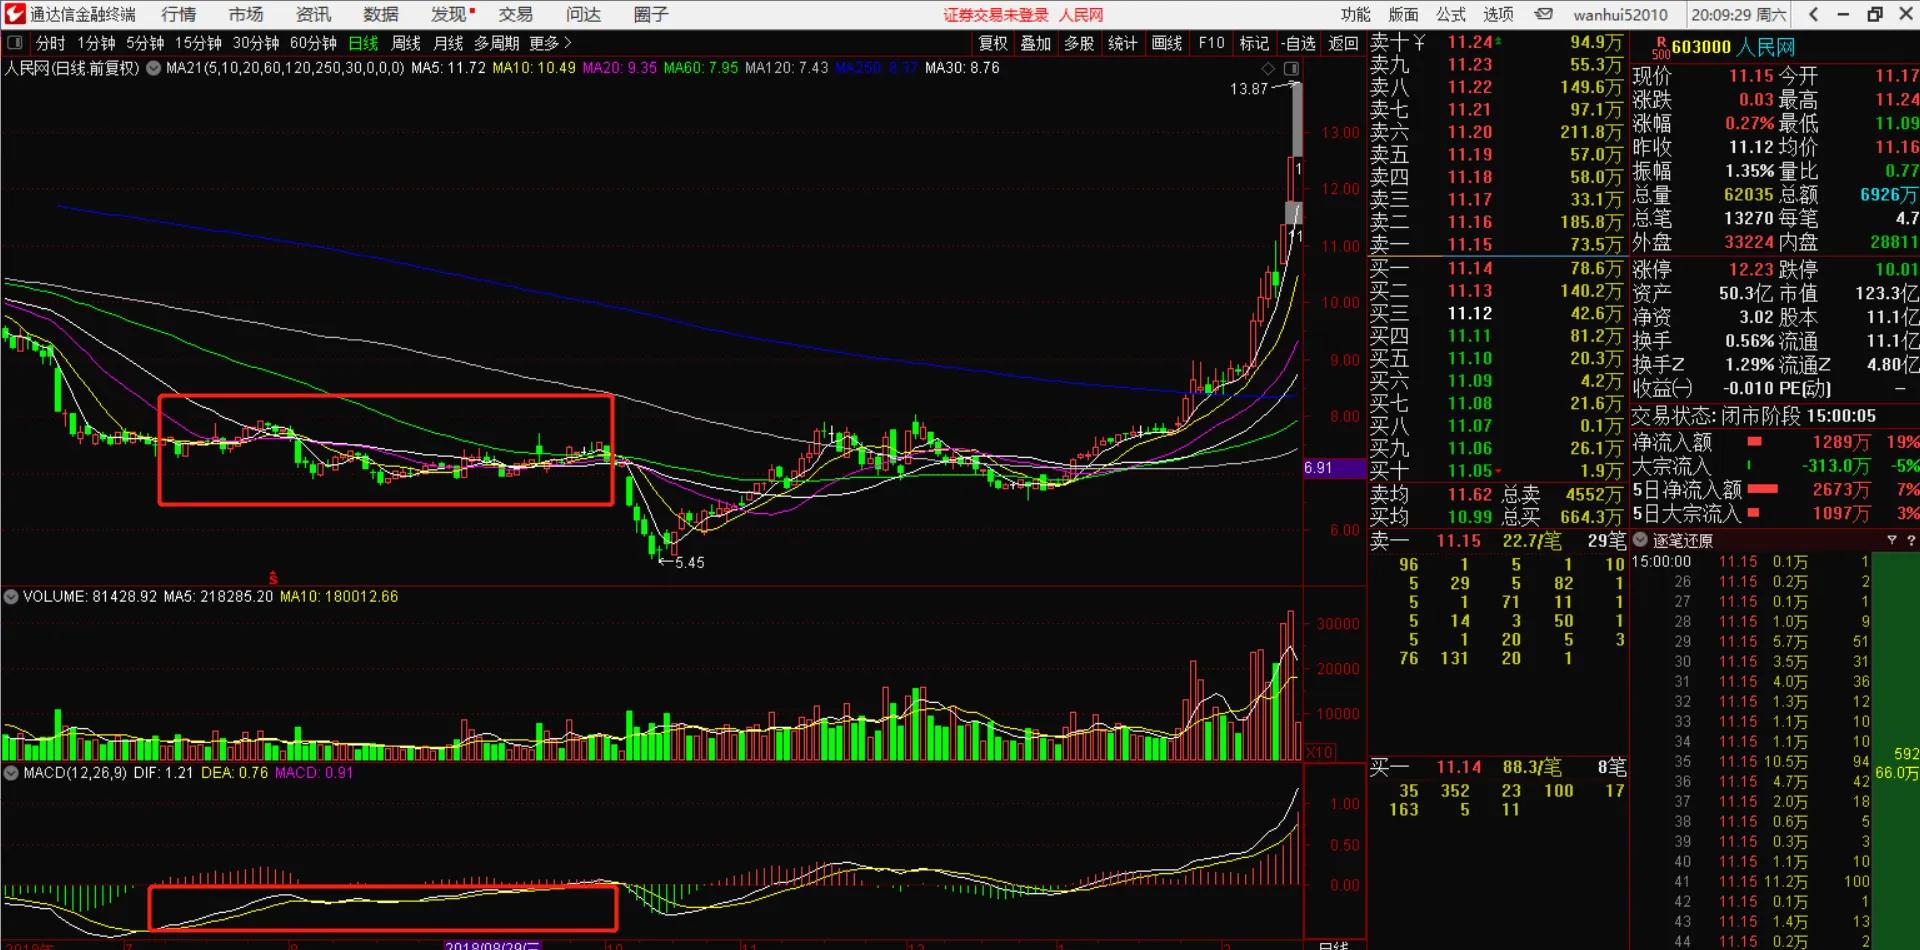The image size is (1920, 950).
Task: Click the 叠加 overlay toolbar button
Action: click(1036, 43)
